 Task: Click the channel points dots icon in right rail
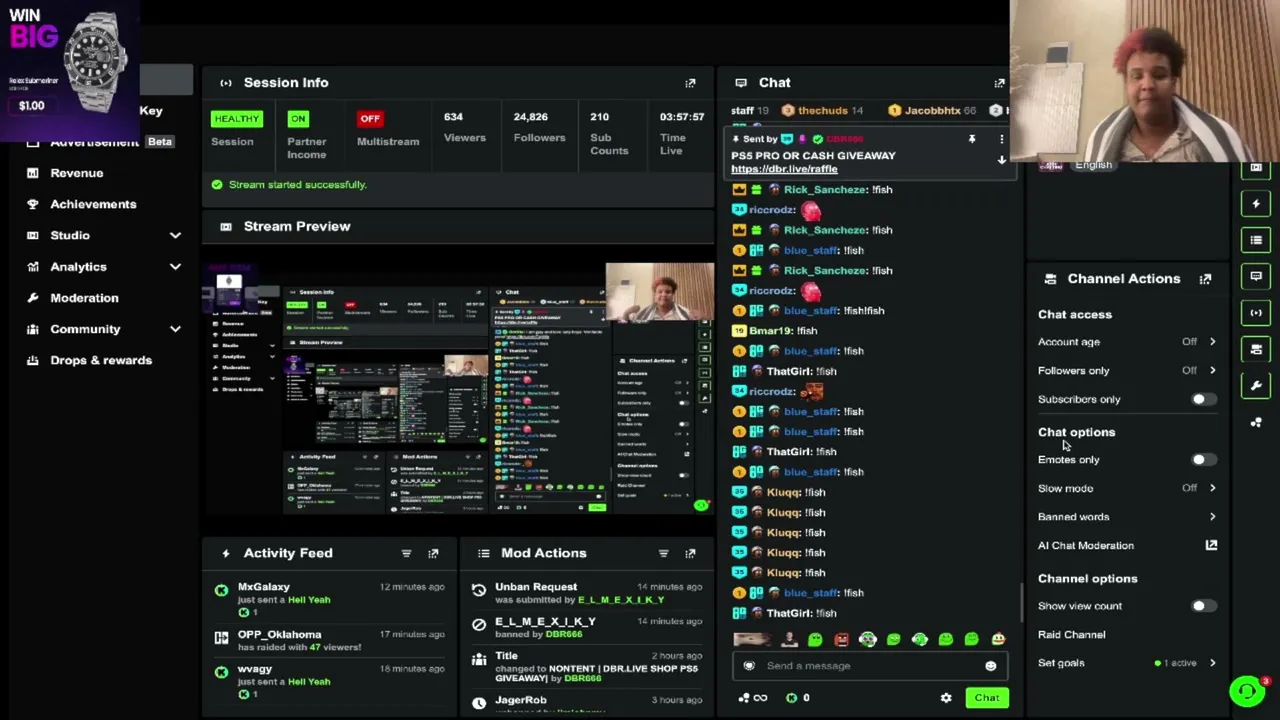[x=1256, y=422]
